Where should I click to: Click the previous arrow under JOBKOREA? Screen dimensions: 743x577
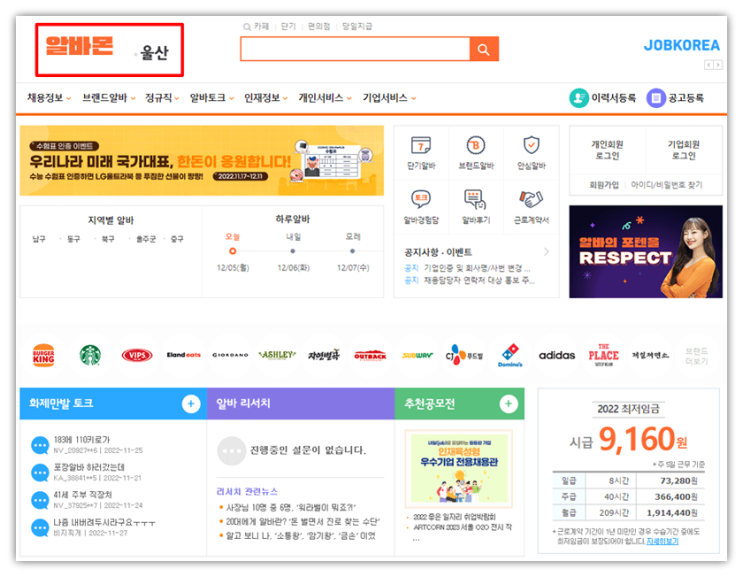point(709,65)
